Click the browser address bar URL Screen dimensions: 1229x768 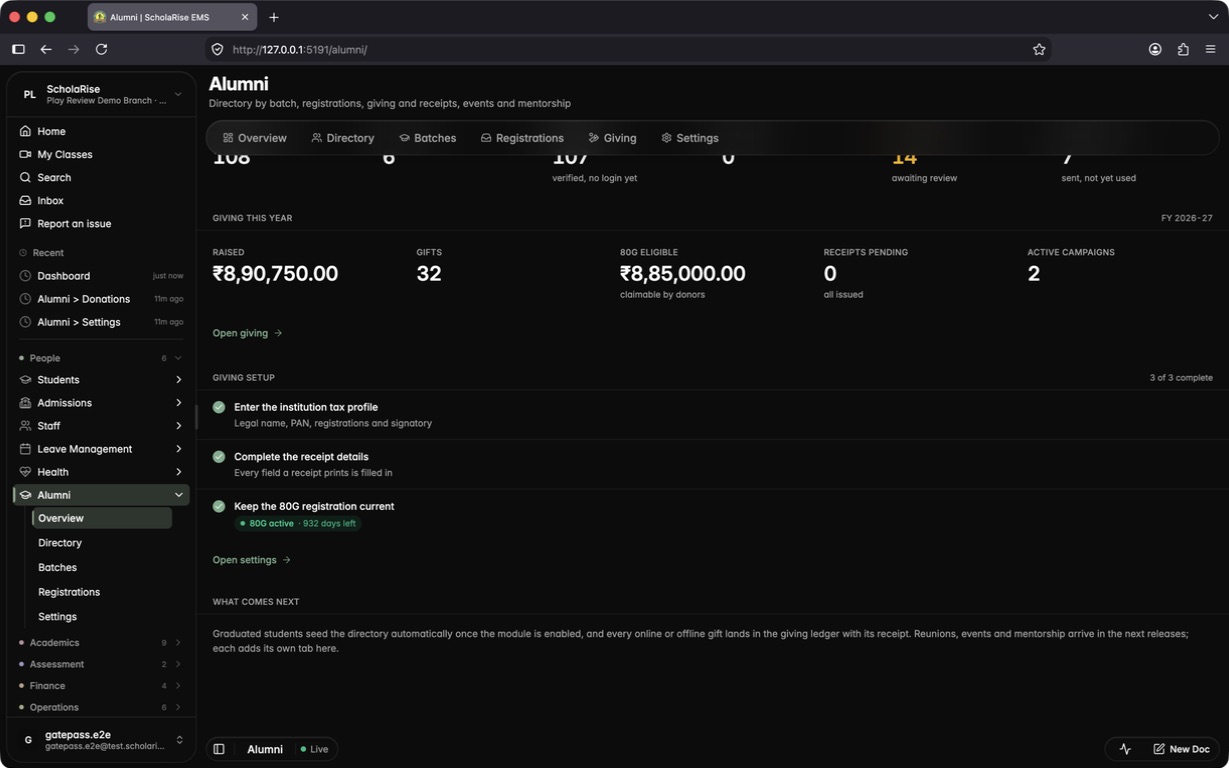[x=299, y=49]
